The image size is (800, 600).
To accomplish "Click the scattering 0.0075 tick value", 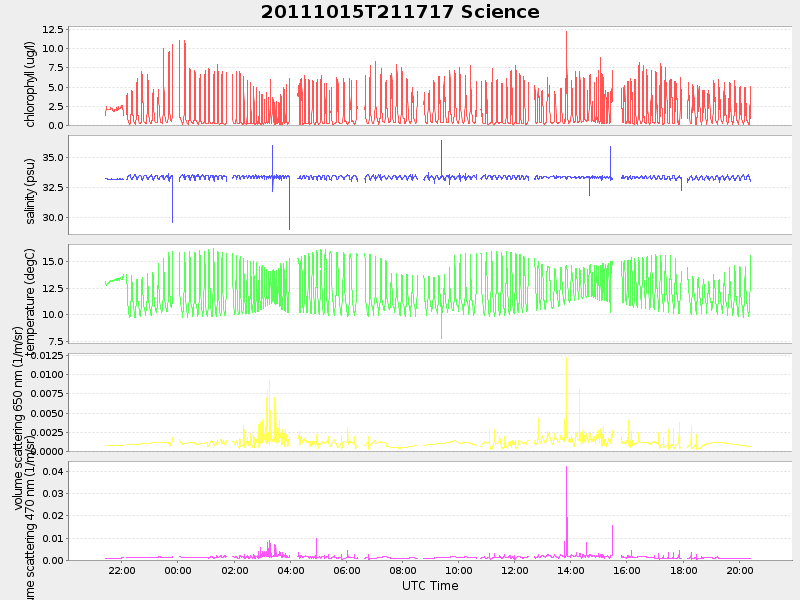I will coord(47,393).
